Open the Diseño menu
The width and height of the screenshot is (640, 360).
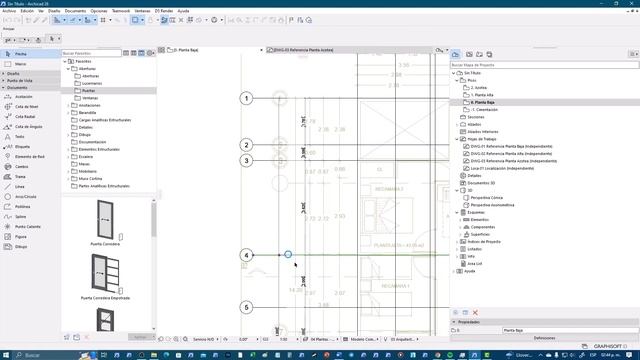(x=54, y=11)
